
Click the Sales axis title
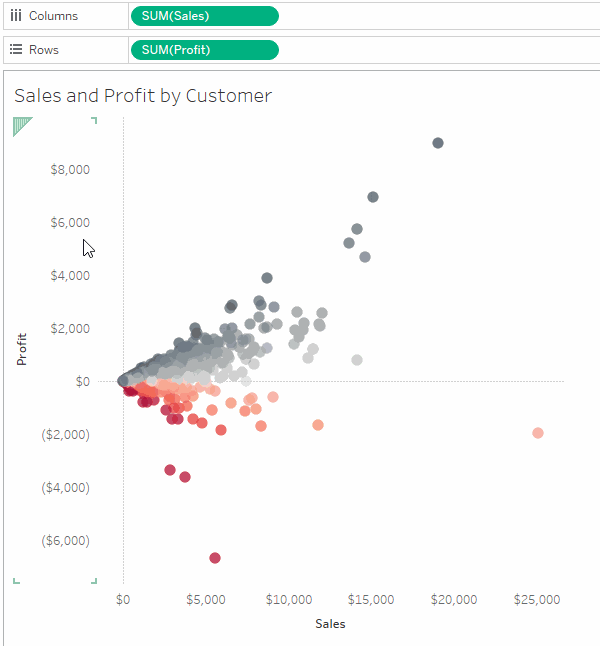point(330,624)
